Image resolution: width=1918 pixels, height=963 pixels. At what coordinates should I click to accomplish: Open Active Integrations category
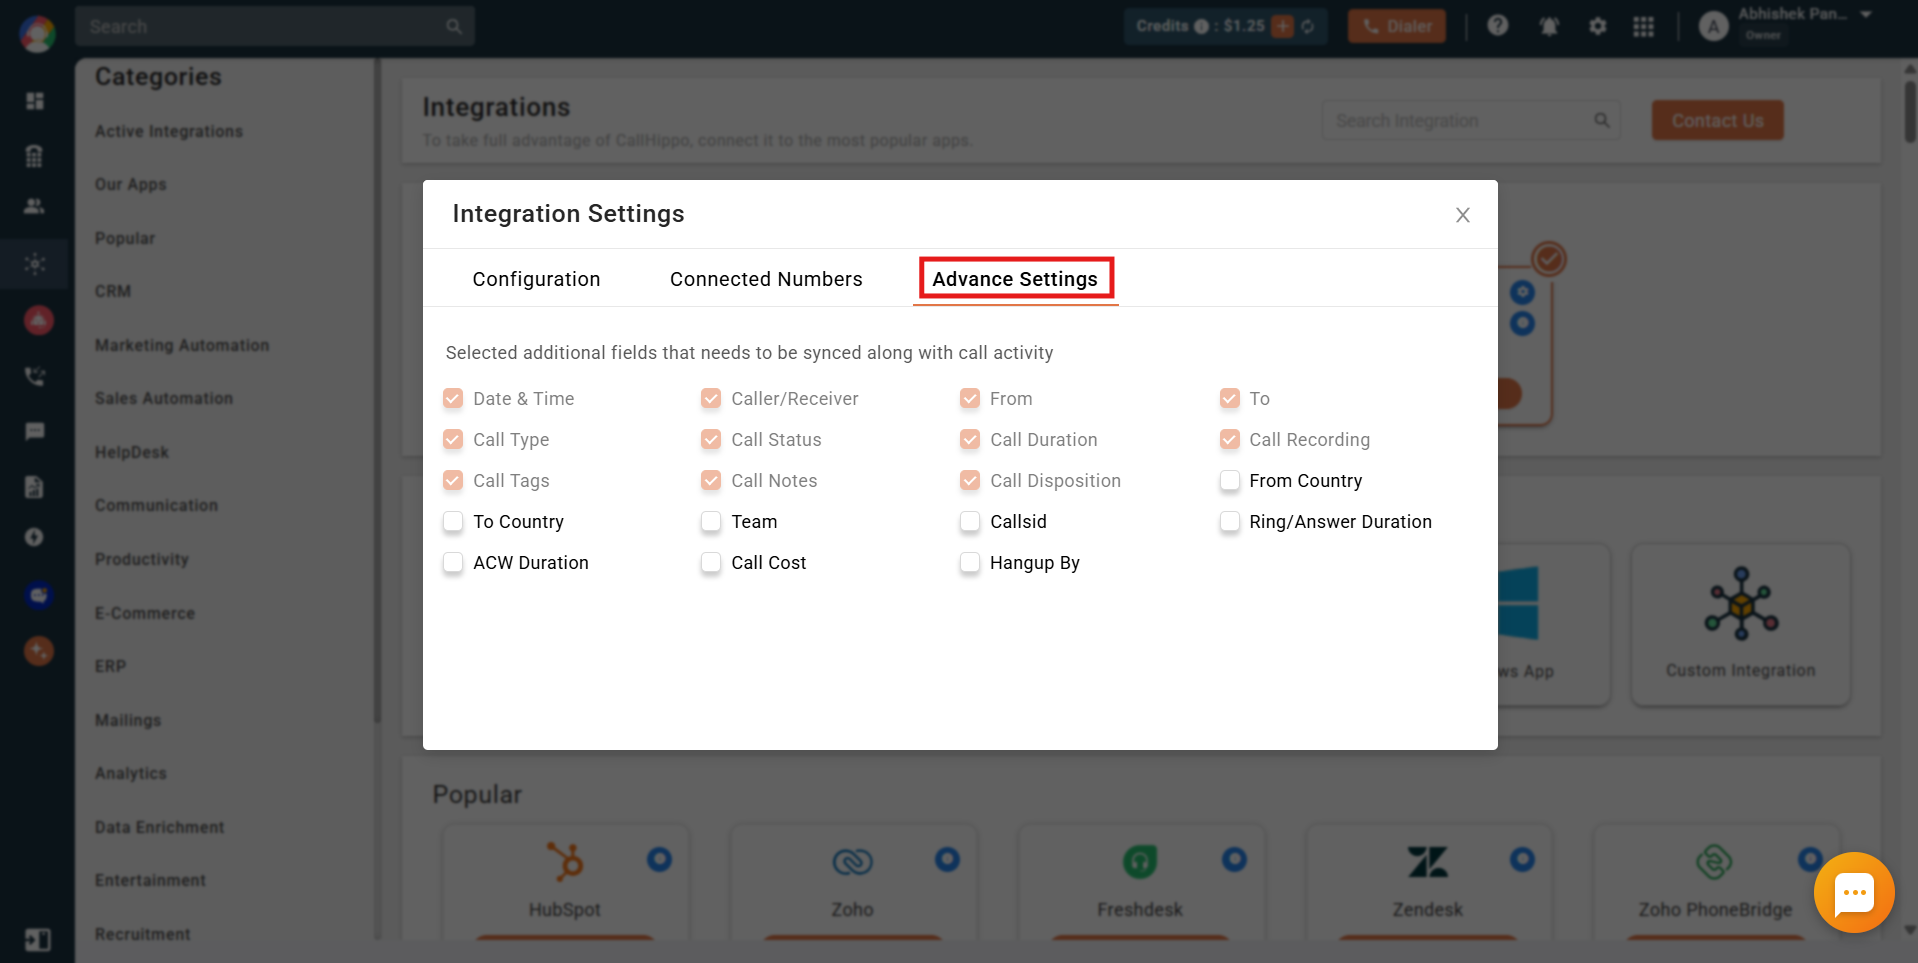click(x=169, y=131)
